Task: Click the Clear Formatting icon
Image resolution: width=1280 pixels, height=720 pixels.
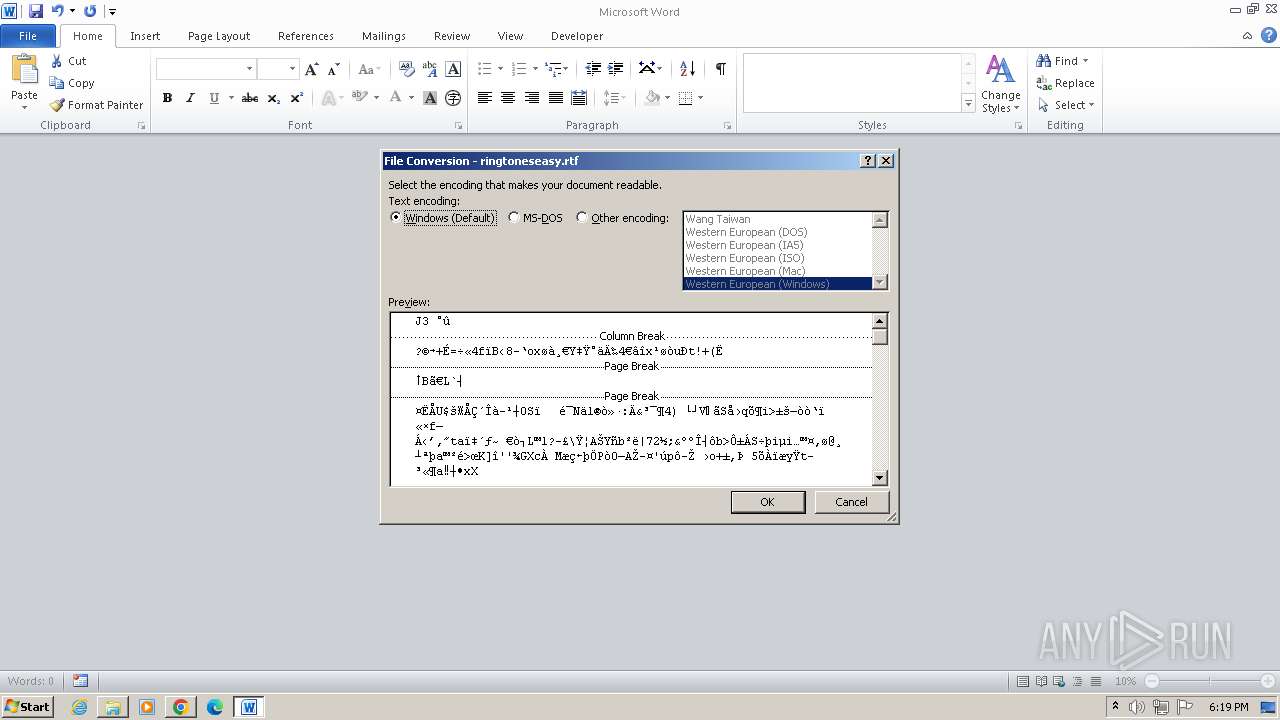Action: coord(406,69)
